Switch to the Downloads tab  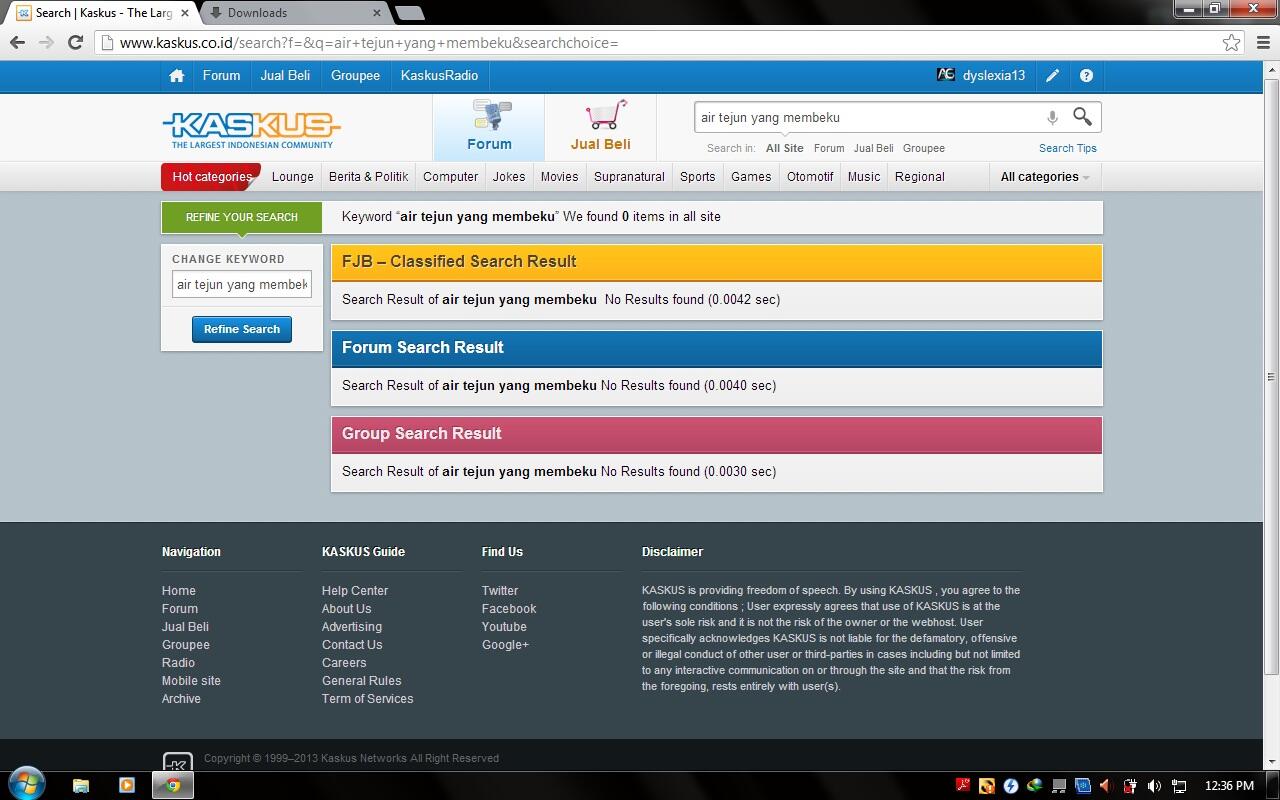point(290,13)
